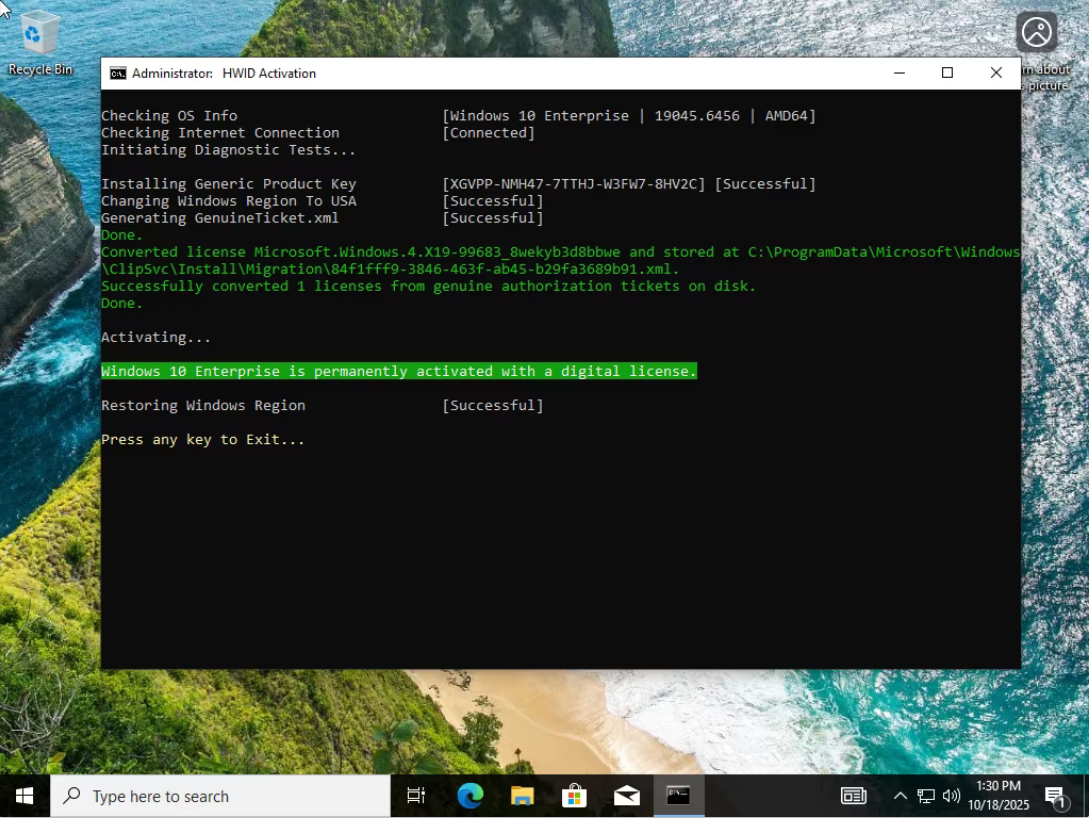The image size is (1089, 818).
Task: Open the volume control tray icon
Action: pyautogui.click(x=951, y=796)
